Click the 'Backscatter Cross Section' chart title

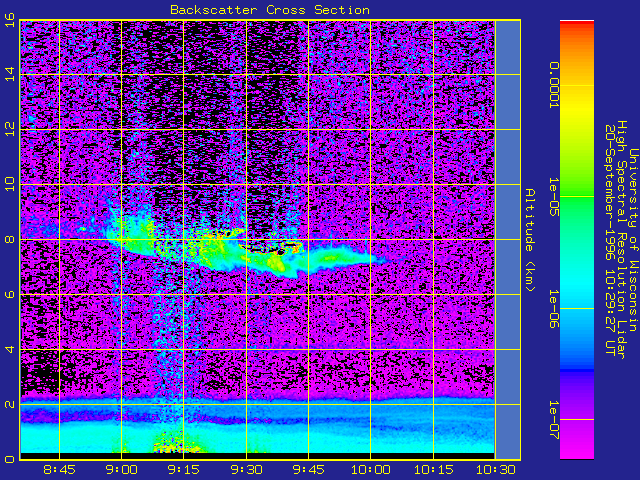[x=270, y=10]
